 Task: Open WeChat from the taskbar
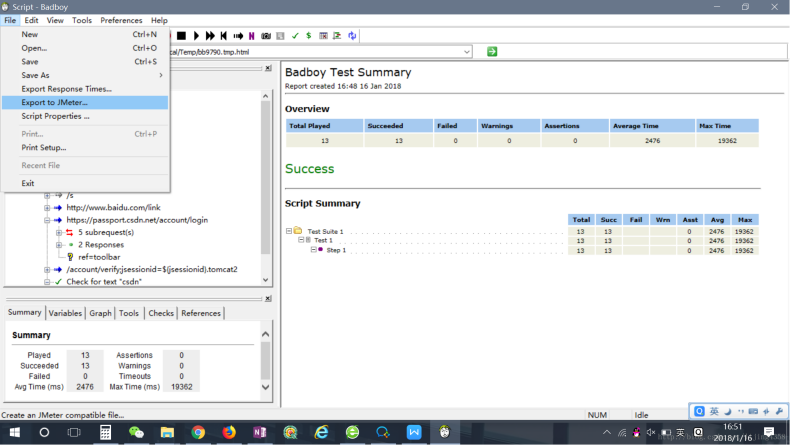[136, 432]
